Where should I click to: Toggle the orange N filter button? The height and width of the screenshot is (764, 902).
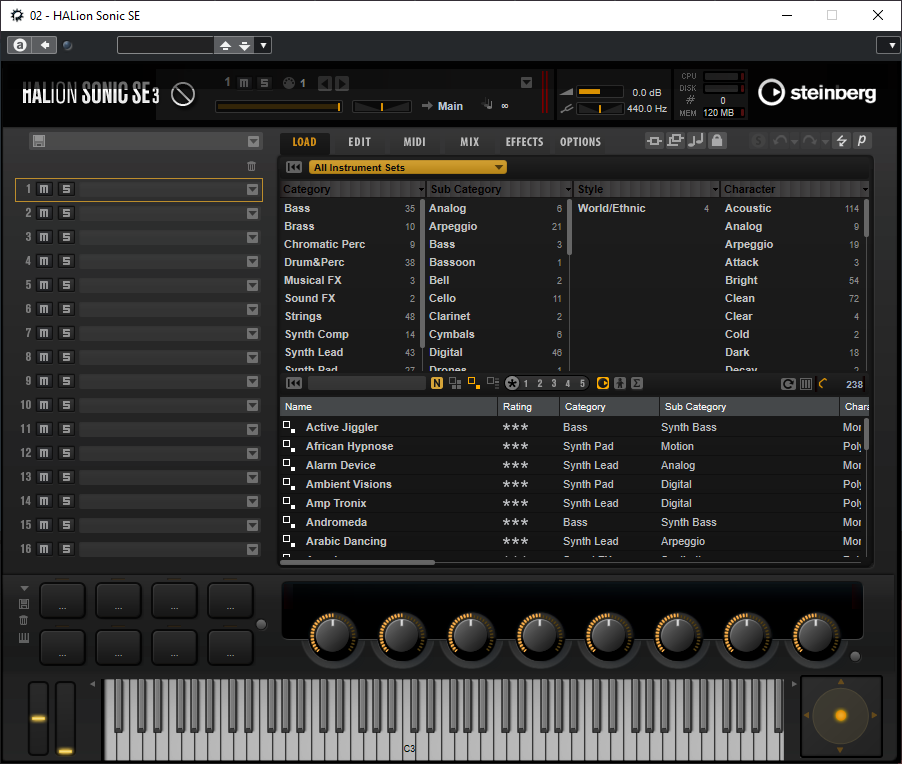click(x=437, y=383)
